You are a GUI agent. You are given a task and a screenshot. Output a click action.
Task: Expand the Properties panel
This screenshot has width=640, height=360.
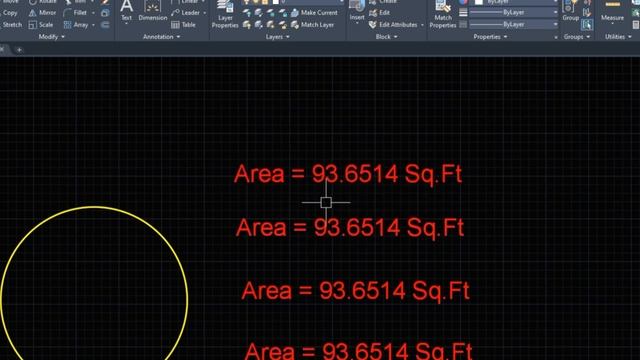click(490, 37)
